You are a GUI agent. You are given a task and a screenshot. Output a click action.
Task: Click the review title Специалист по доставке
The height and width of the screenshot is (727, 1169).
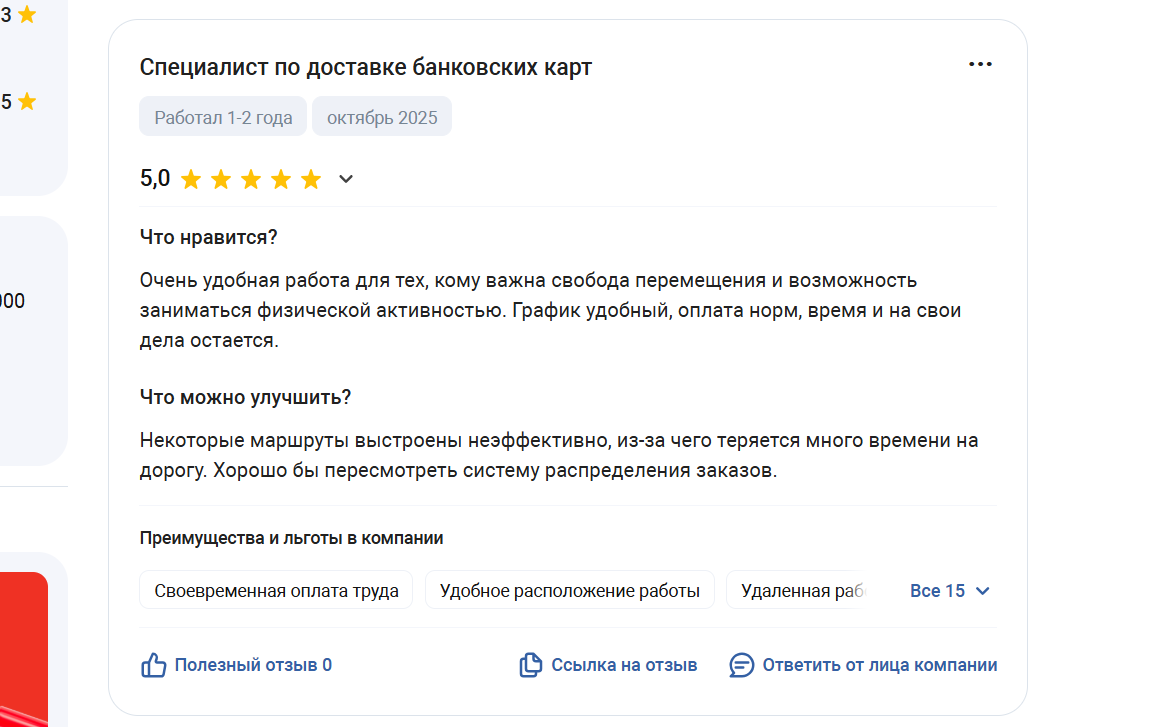pyautogui.click(x=366, y=68)
